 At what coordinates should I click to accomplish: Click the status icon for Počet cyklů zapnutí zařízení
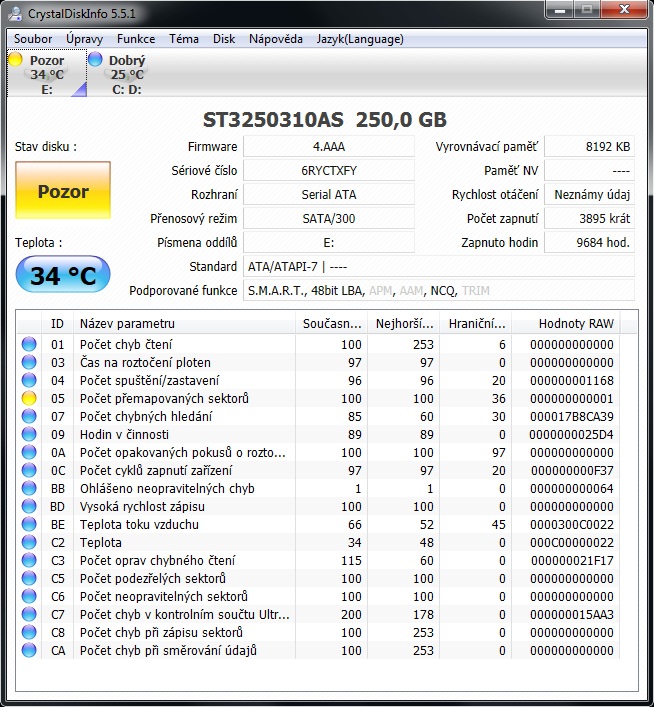(x=29, y=471)
